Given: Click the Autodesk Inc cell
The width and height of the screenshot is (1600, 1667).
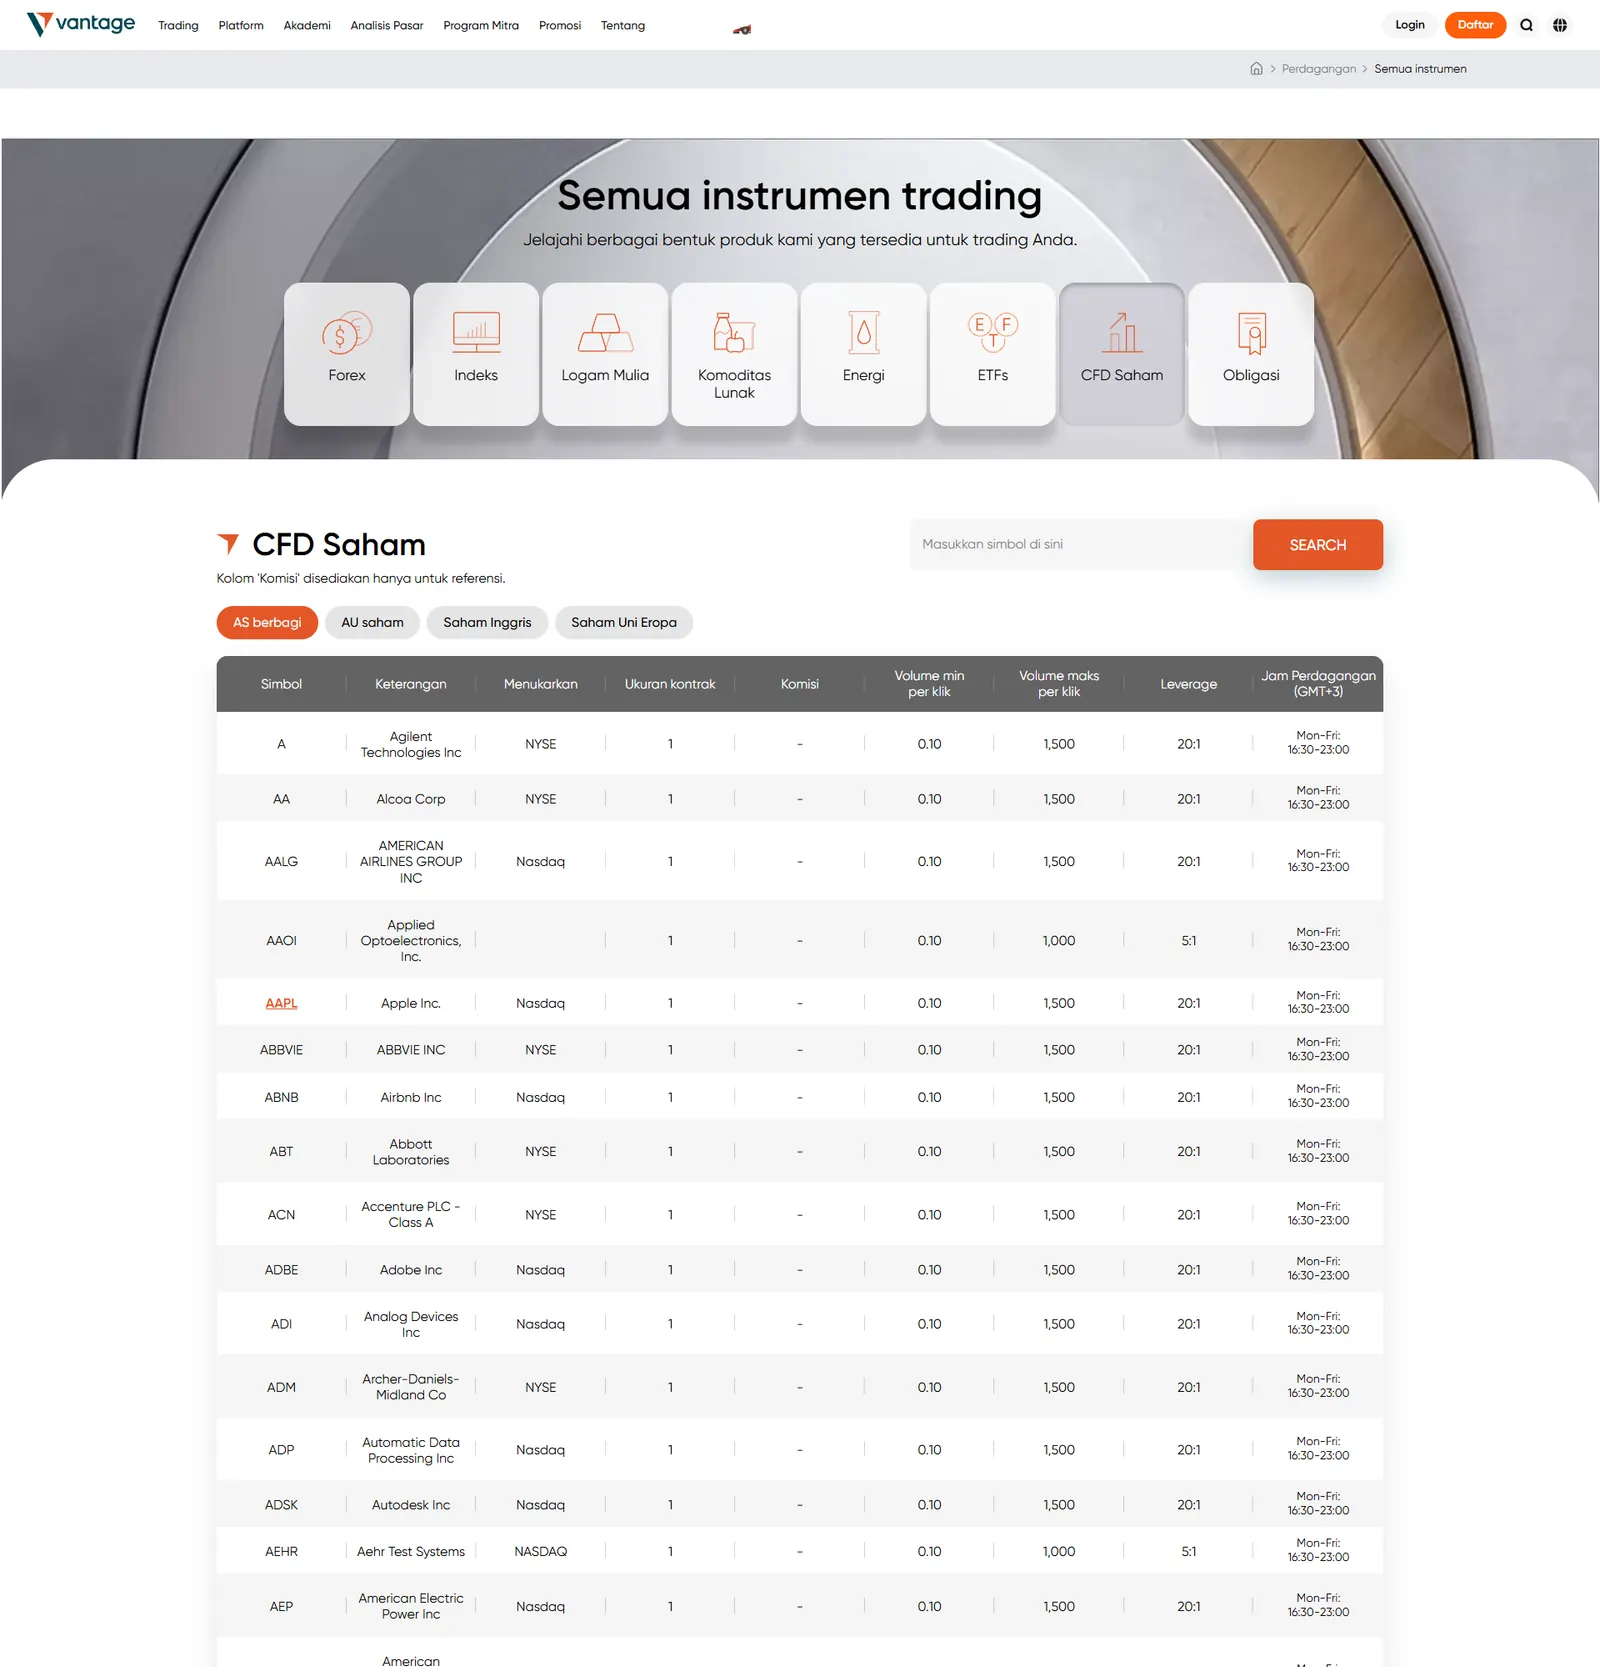Looking at the screenshot, I should pos(411,1505).
